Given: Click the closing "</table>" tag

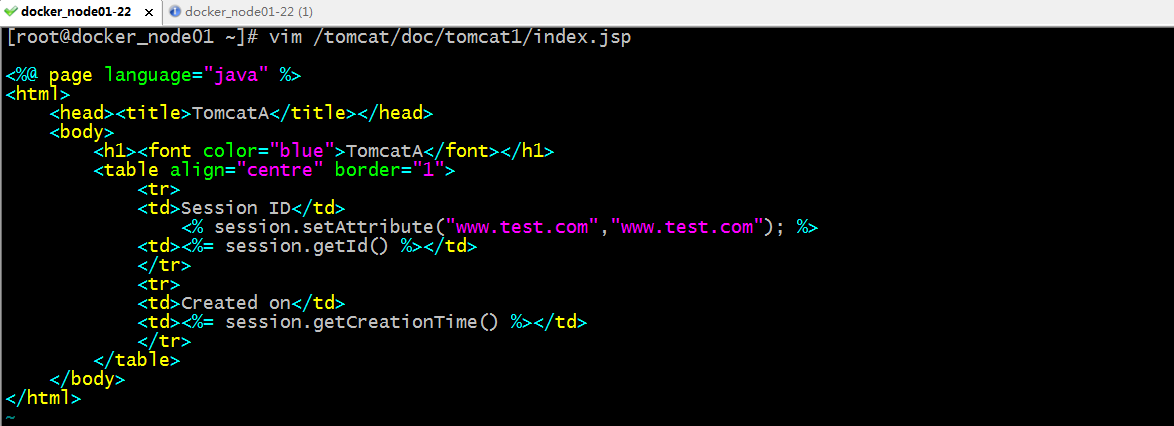Looking at the screenshot, I should point(137,361).
